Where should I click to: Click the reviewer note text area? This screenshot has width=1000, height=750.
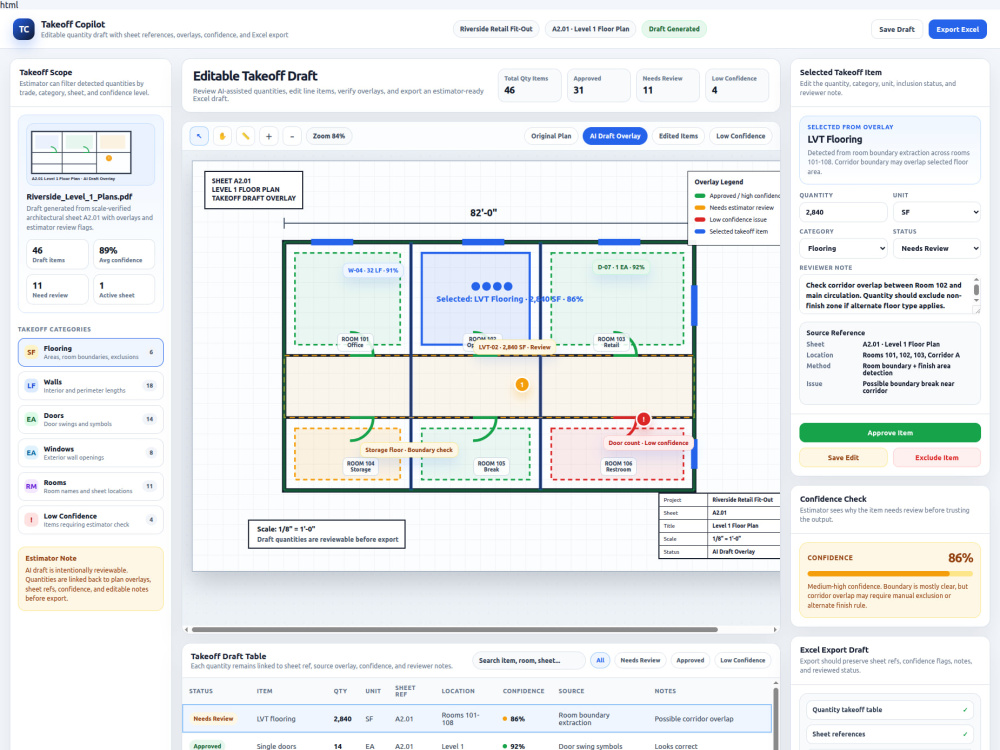pyautogui.click(x=890, y=295)
